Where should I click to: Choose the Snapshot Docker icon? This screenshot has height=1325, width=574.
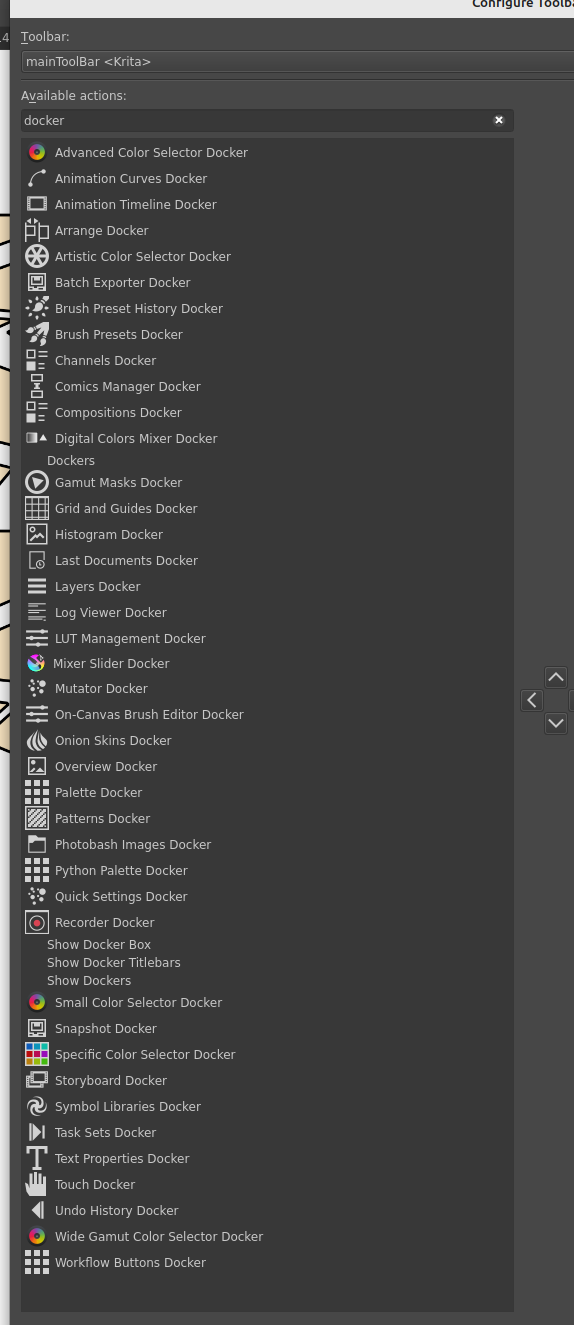(37, 1029)
